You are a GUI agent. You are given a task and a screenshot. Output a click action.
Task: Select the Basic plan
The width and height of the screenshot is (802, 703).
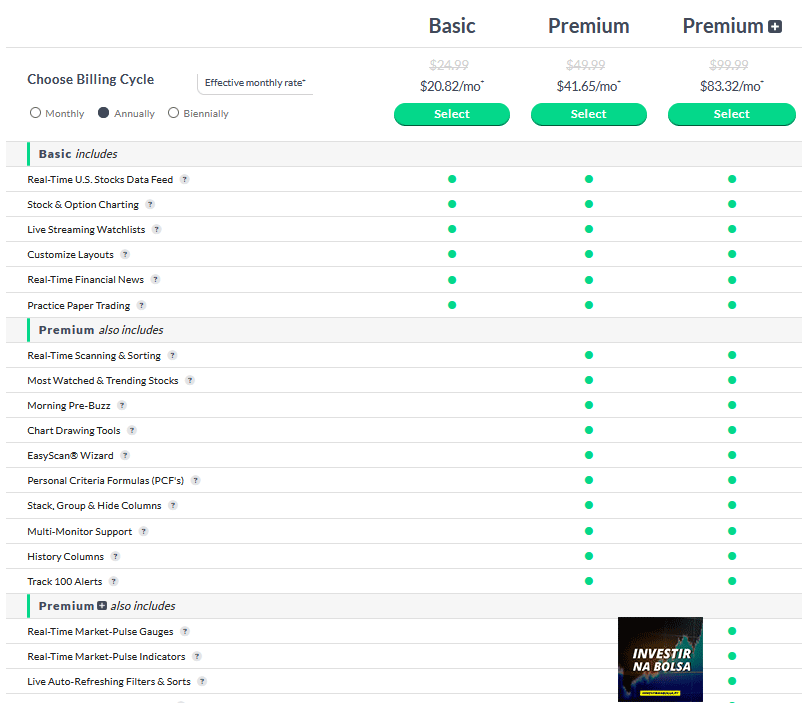452,114
